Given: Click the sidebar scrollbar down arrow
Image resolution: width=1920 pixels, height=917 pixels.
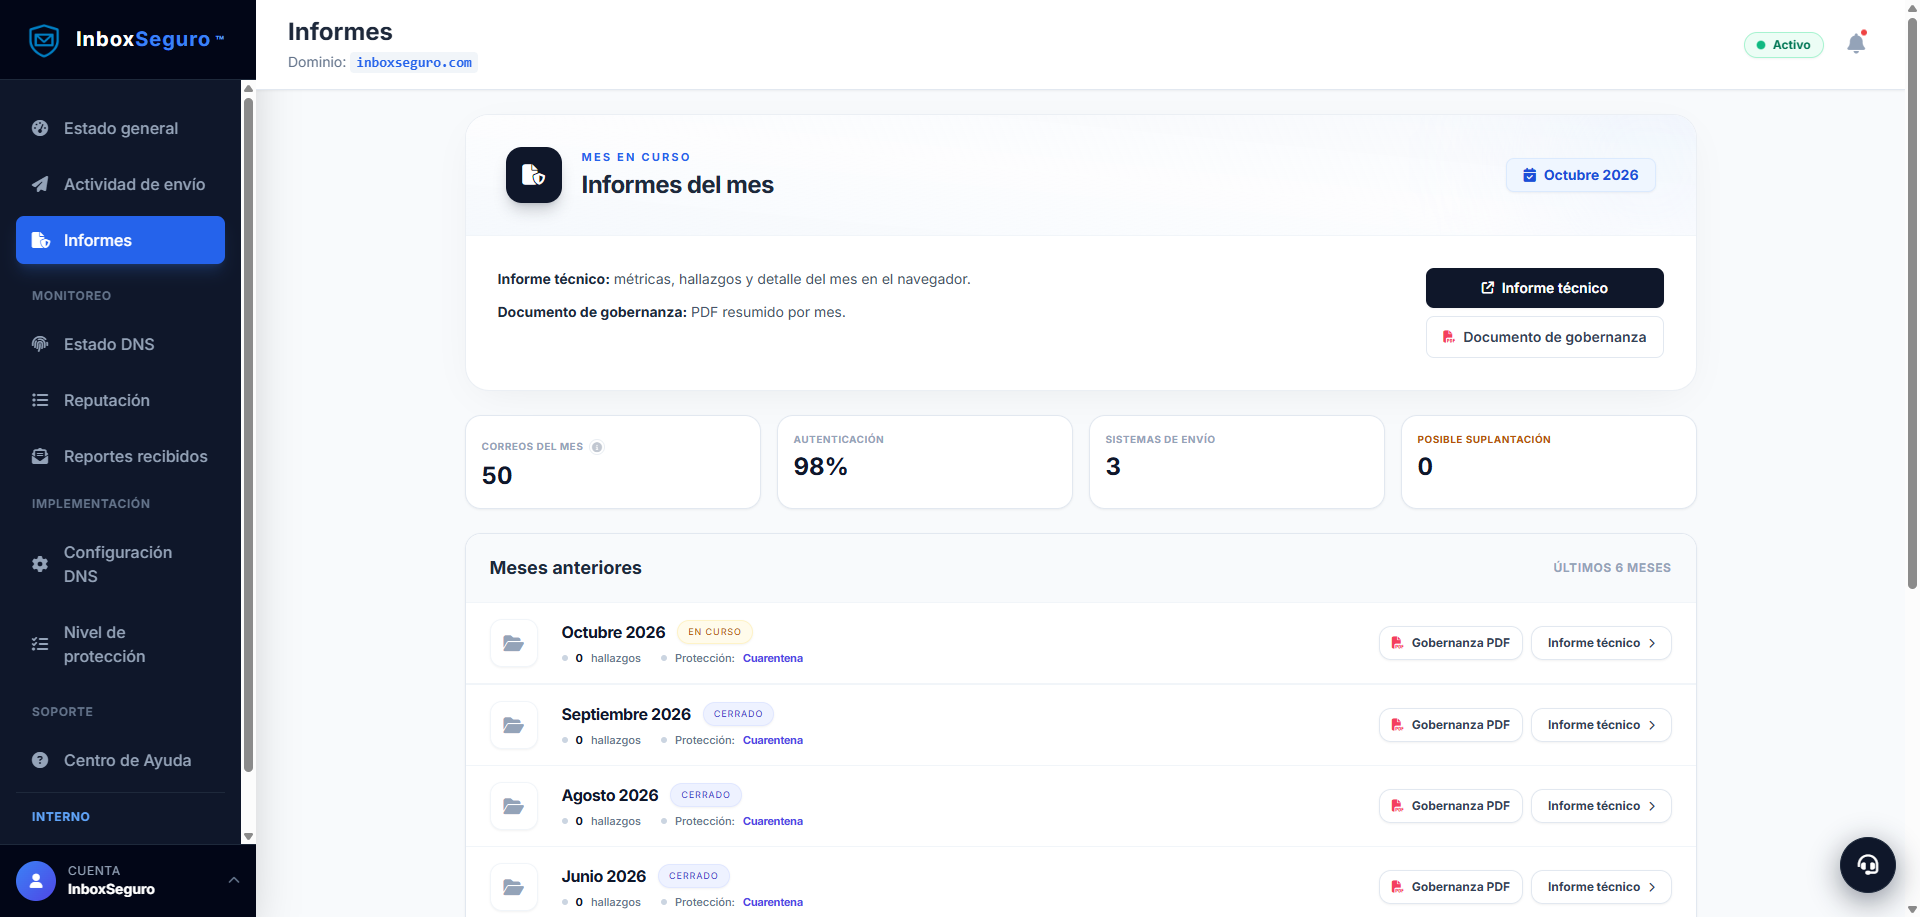Looking at the screenshot, I should pyautogui.click(x=248, y=837).
